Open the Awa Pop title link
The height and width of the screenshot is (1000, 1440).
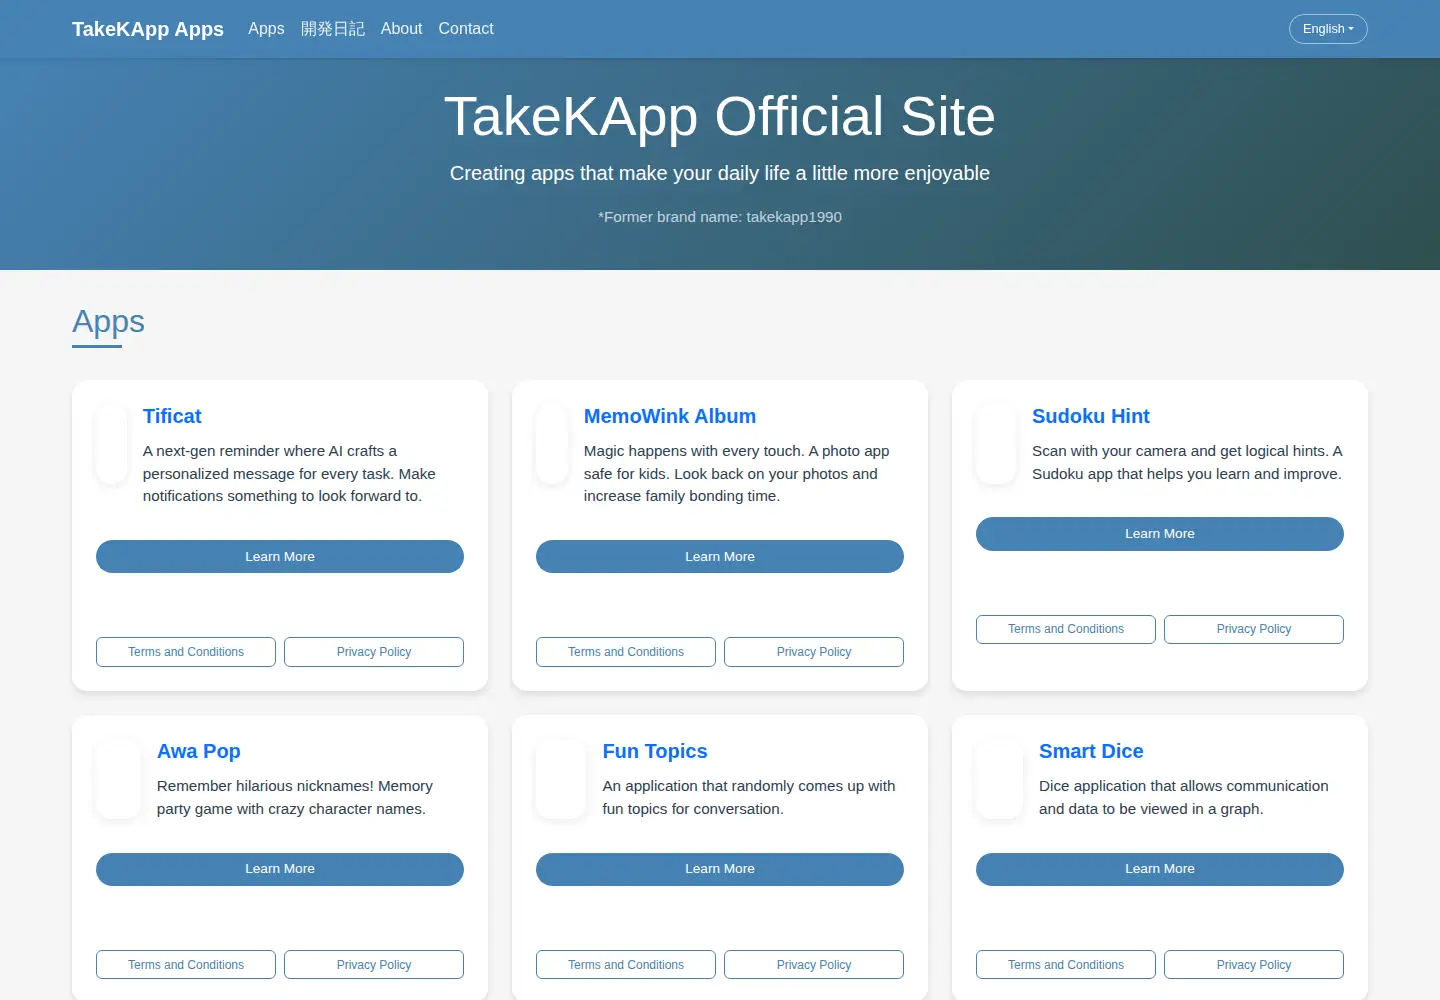(x=199, y=751)
